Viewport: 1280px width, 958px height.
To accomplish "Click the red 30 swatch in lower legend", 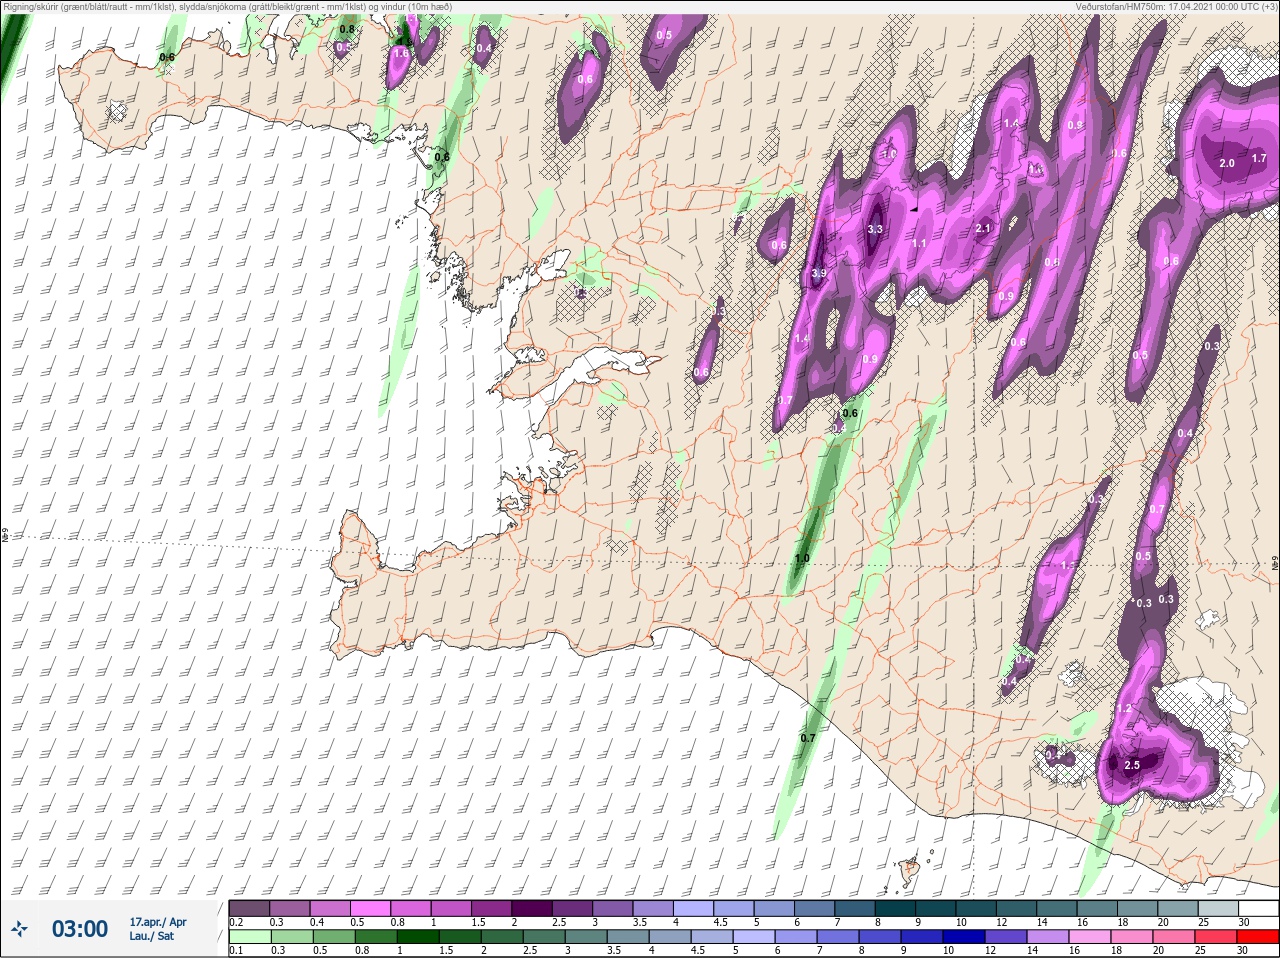I will [1258, 936].
